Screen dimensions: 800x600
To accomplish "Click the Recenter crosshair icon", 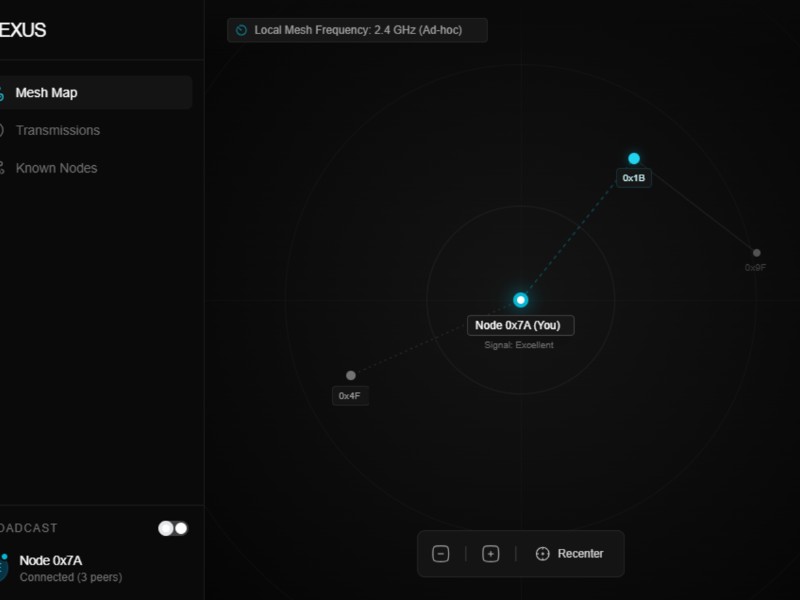I will pos(543,554).
